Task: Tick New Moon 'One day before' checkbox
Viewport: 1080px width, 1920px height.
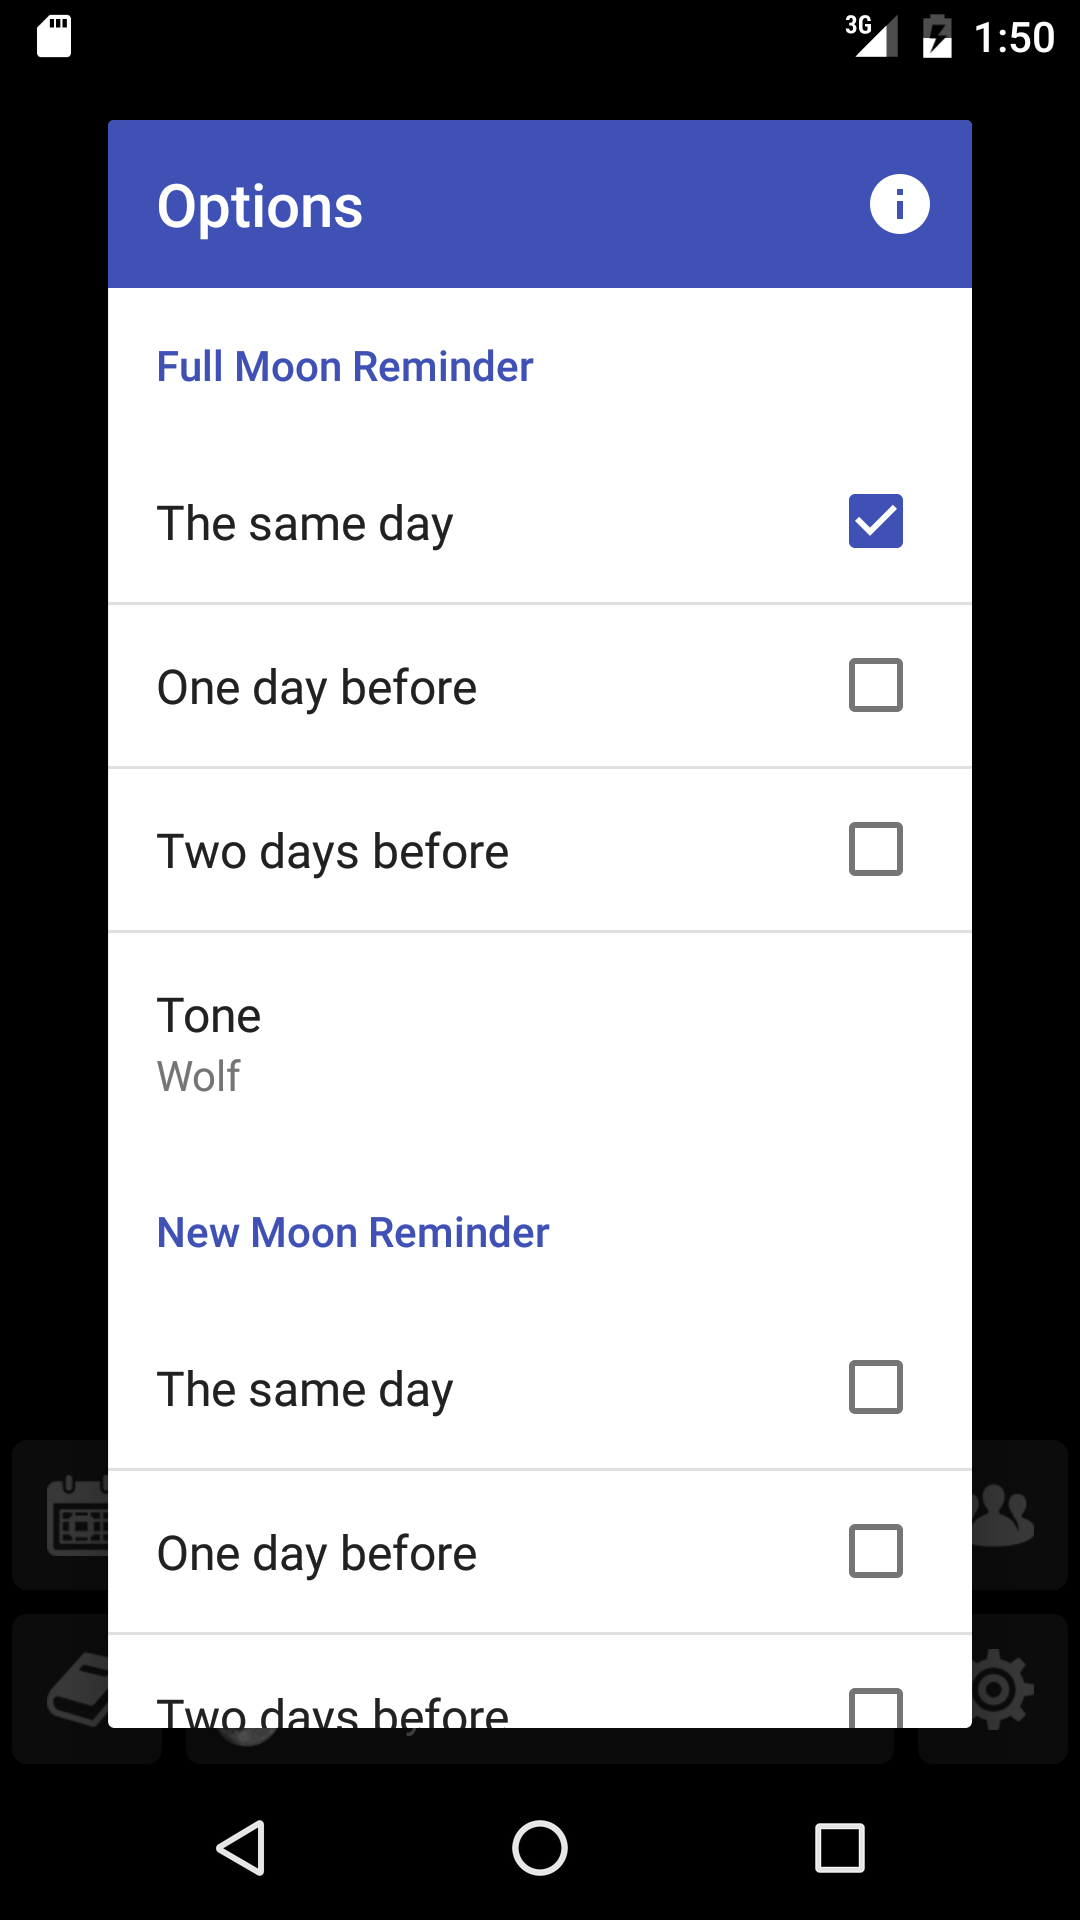Action: click(875, 1551)
